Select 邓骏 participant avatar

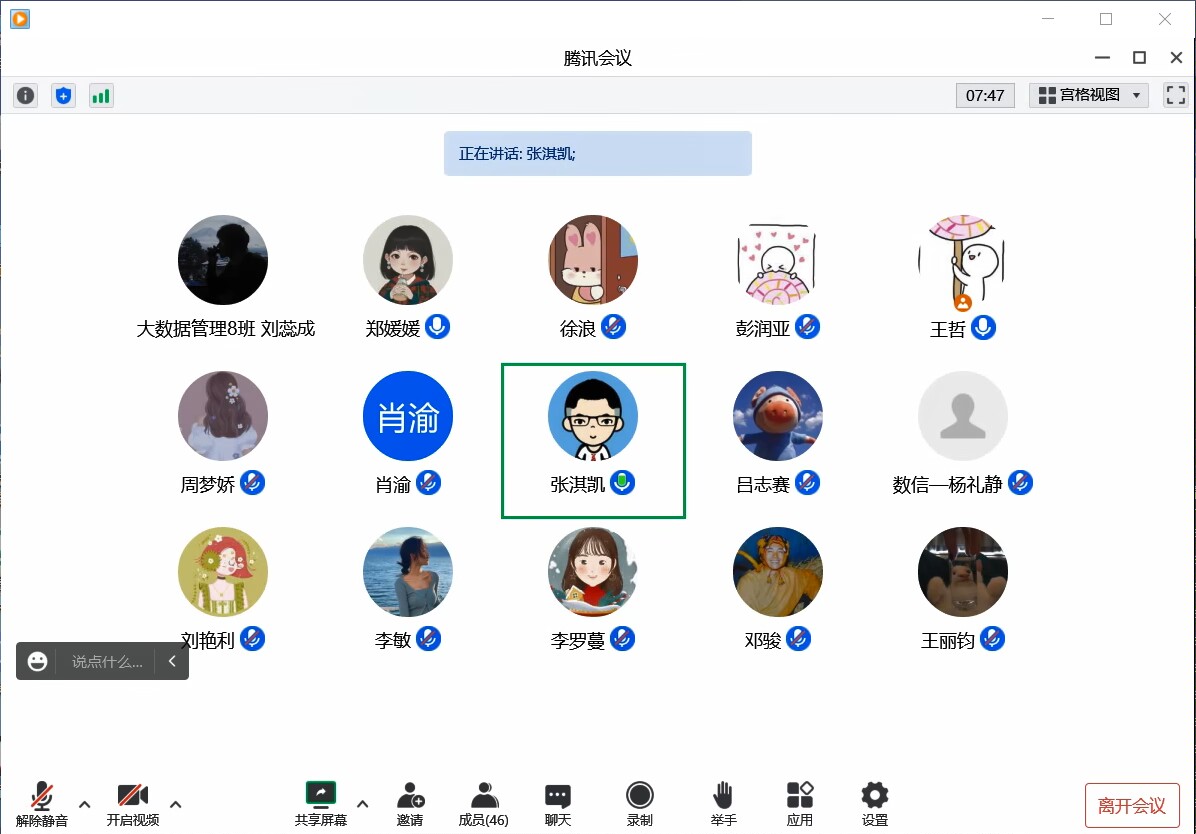[x=777, y=572]
